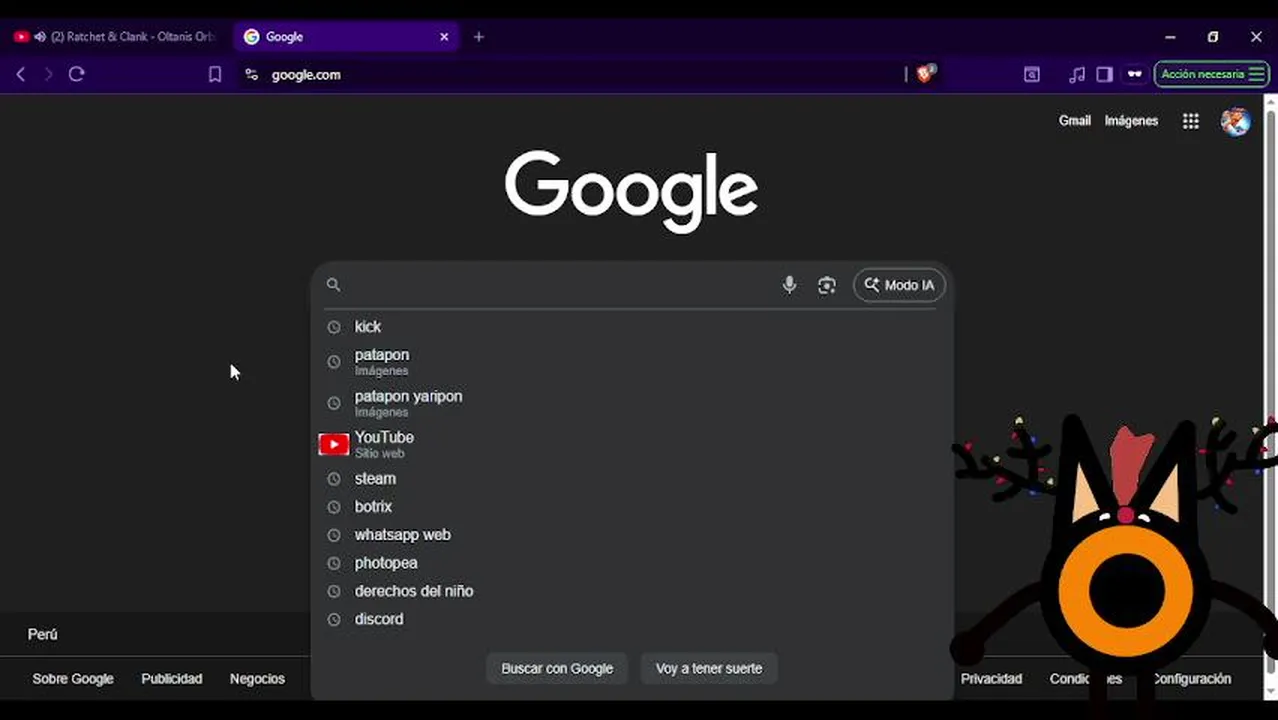Select the YouTube Sitio web suggestion

click(632, 444)
